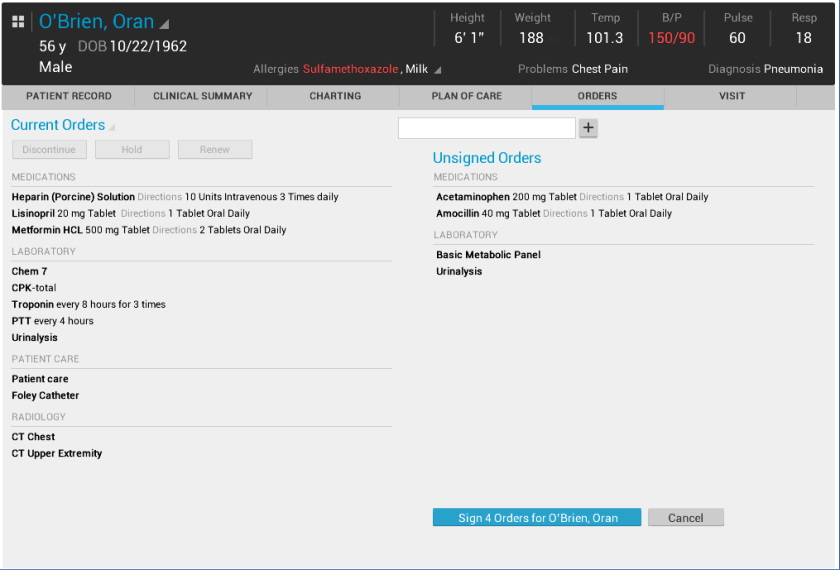840x570 pixels.
Task: Expand the Allergies list arrow
Action: tap(438, 70)
